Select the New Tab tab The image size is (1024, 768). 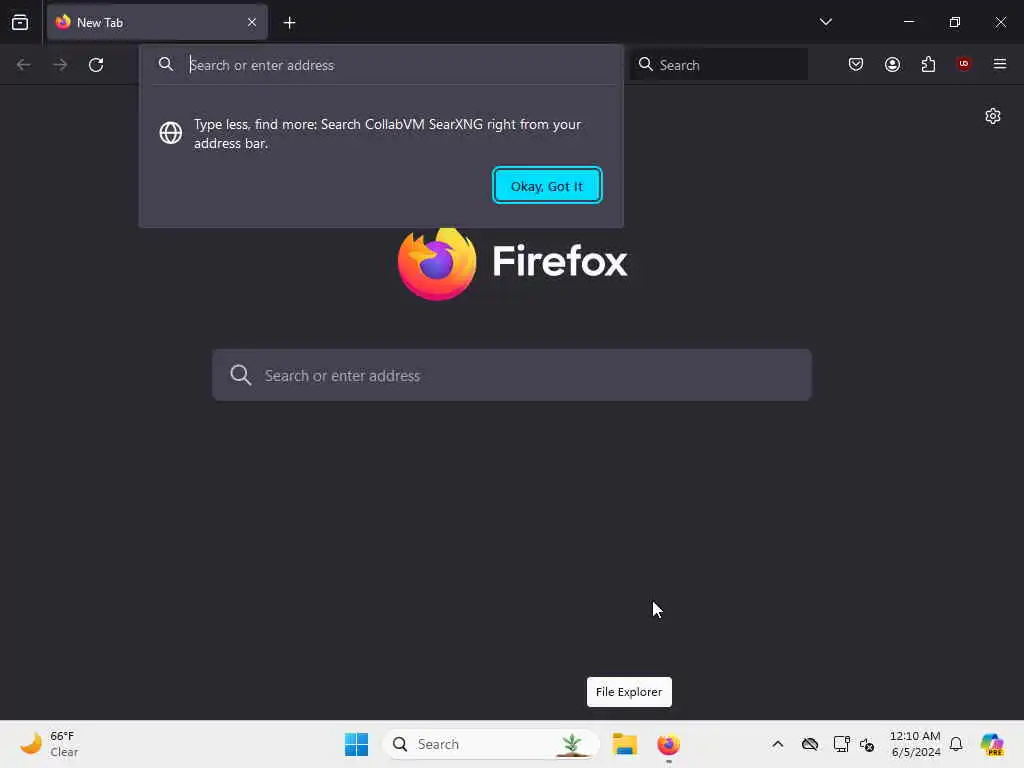click(157, 22)
